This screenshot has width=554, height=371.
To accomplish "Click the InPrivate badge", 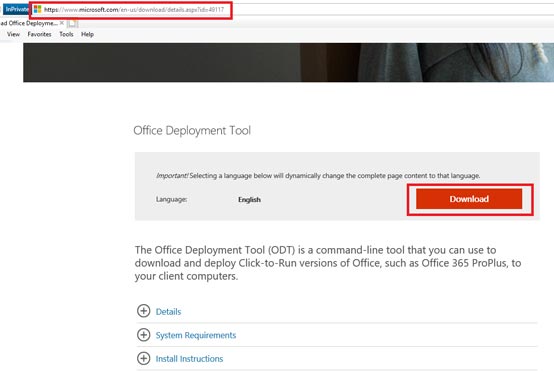I will coord(16,10).
